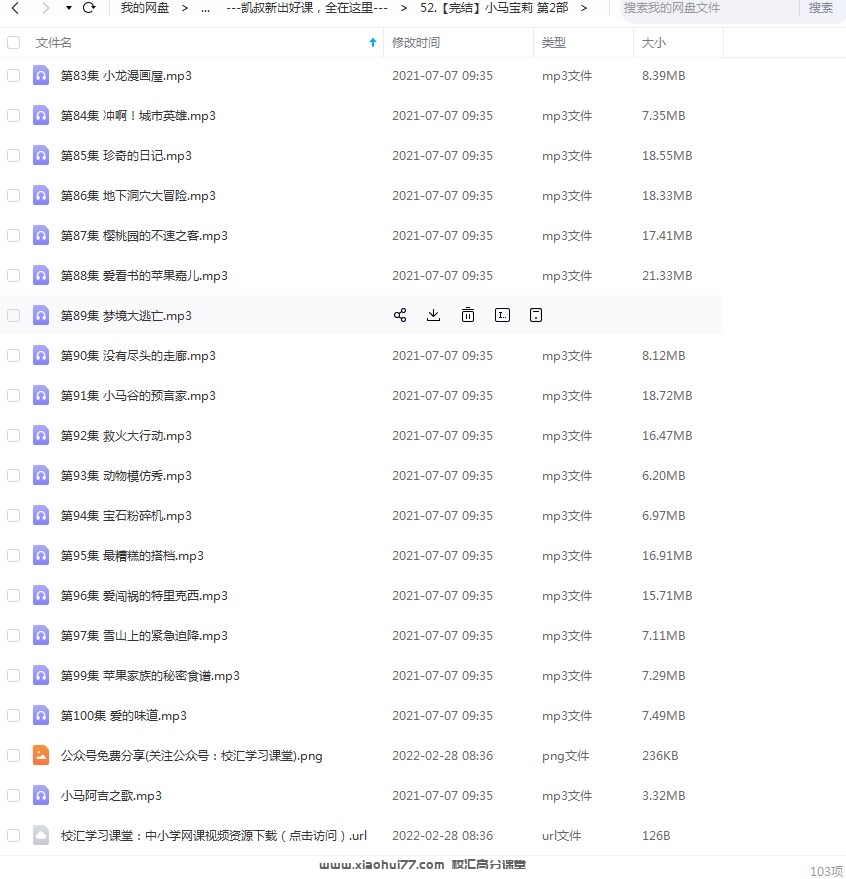The image size is (846, 879).
Task: Open file 第85集 珍奇的日记.mp3
Action: (126, 155)
